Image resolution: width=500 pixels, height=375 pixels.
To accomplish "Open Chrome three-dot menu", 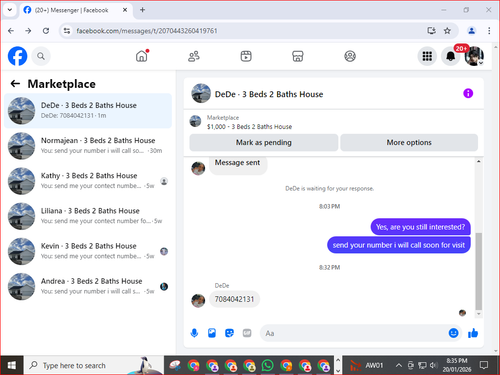I will (x=489, y=31).
